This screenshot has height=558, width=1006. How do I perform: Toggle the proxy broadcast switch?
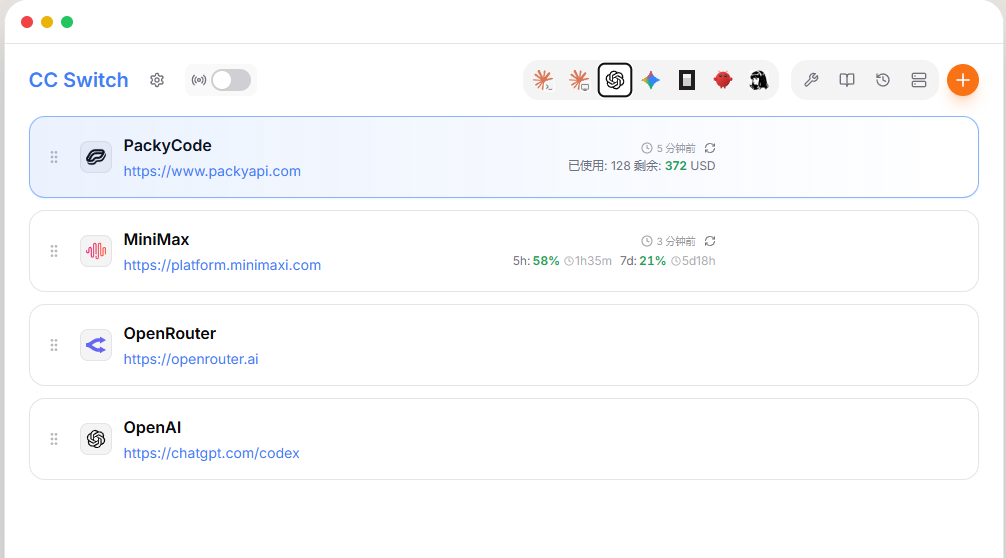(x=231, y=80)
